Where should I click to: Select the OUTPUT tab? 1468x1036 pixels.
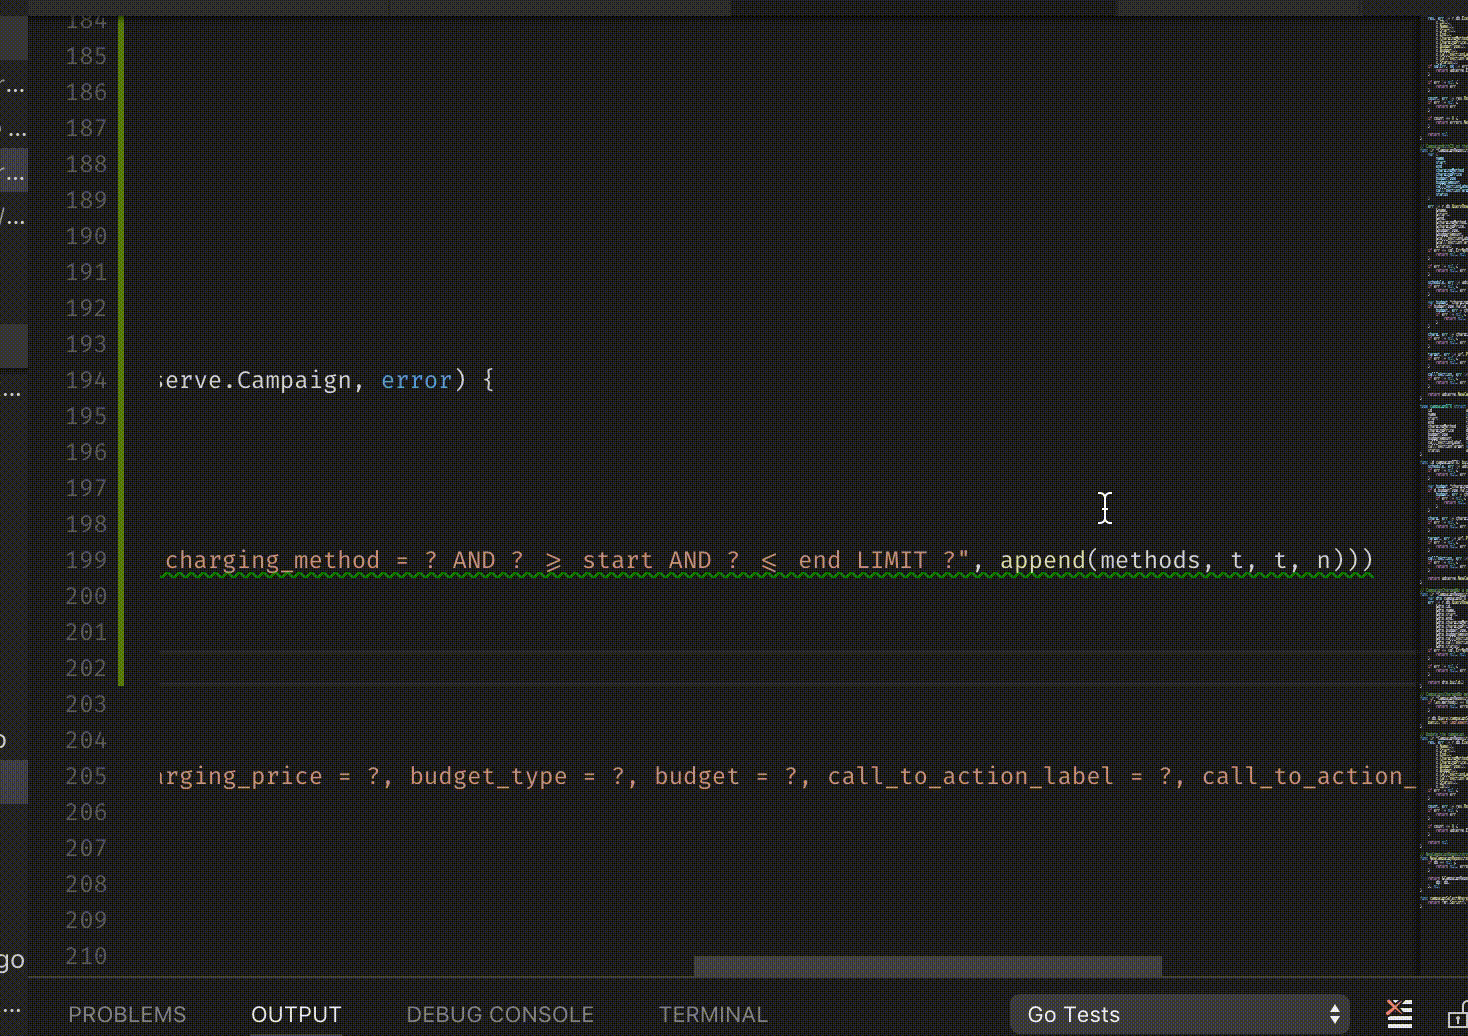tap(296, 1014)
